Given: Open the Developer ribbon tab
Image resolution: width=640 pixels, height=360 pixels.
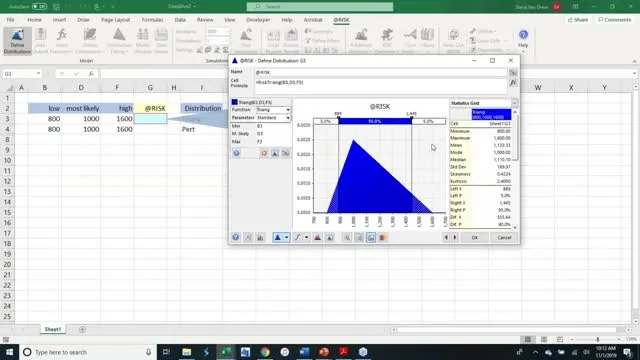Looking at the screenshot, I should 258,20.
